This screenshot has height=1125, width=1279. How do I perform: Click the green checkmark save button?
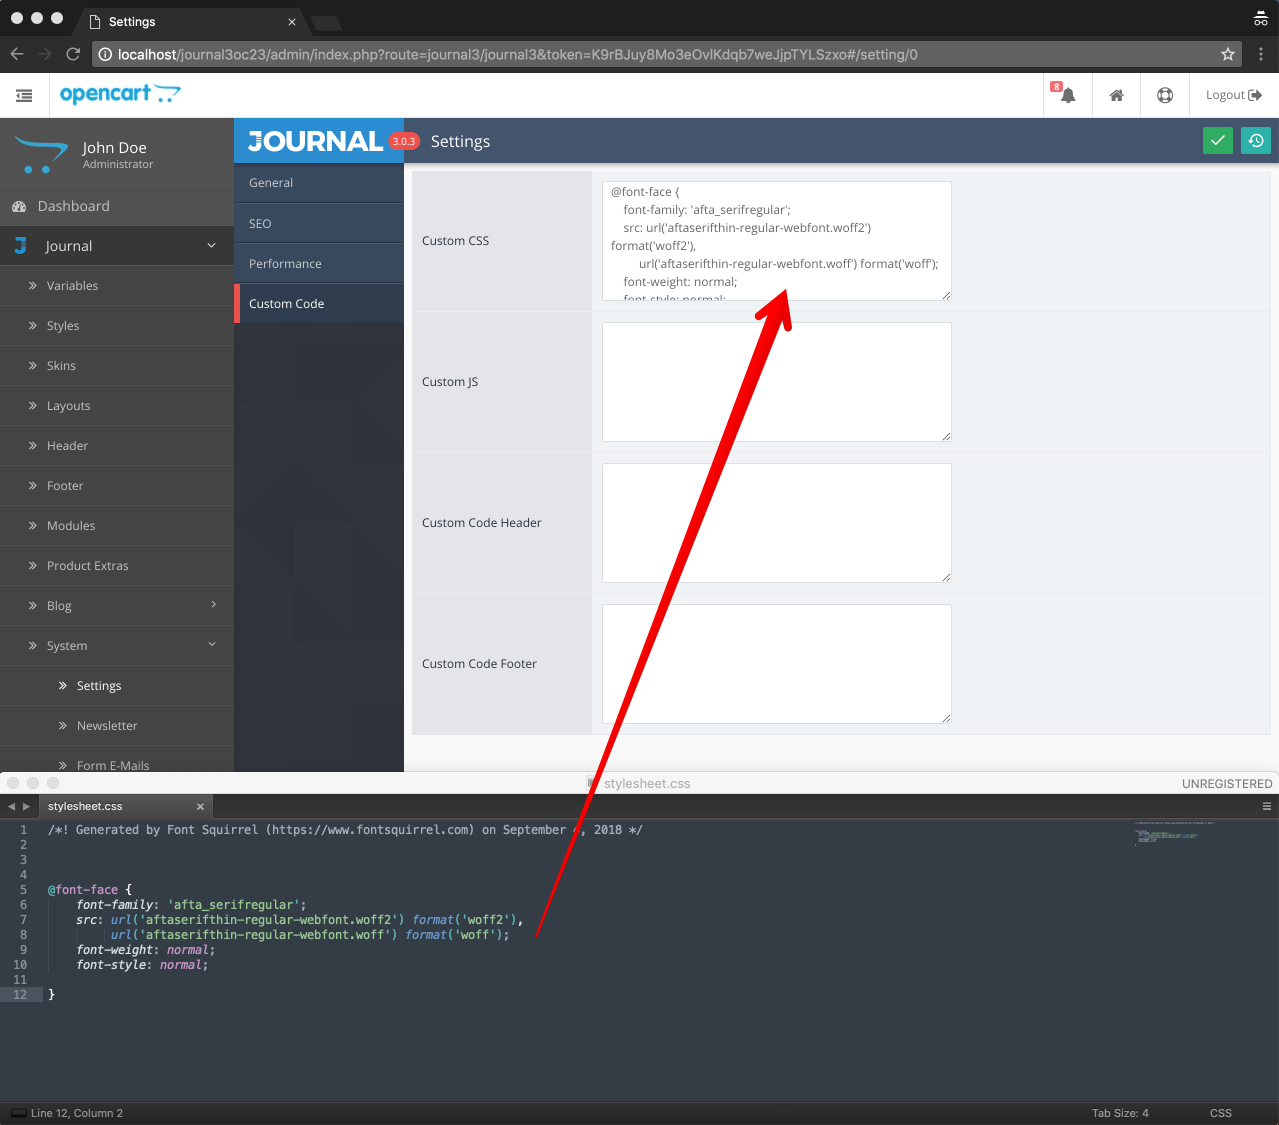tap(1217, 141)
